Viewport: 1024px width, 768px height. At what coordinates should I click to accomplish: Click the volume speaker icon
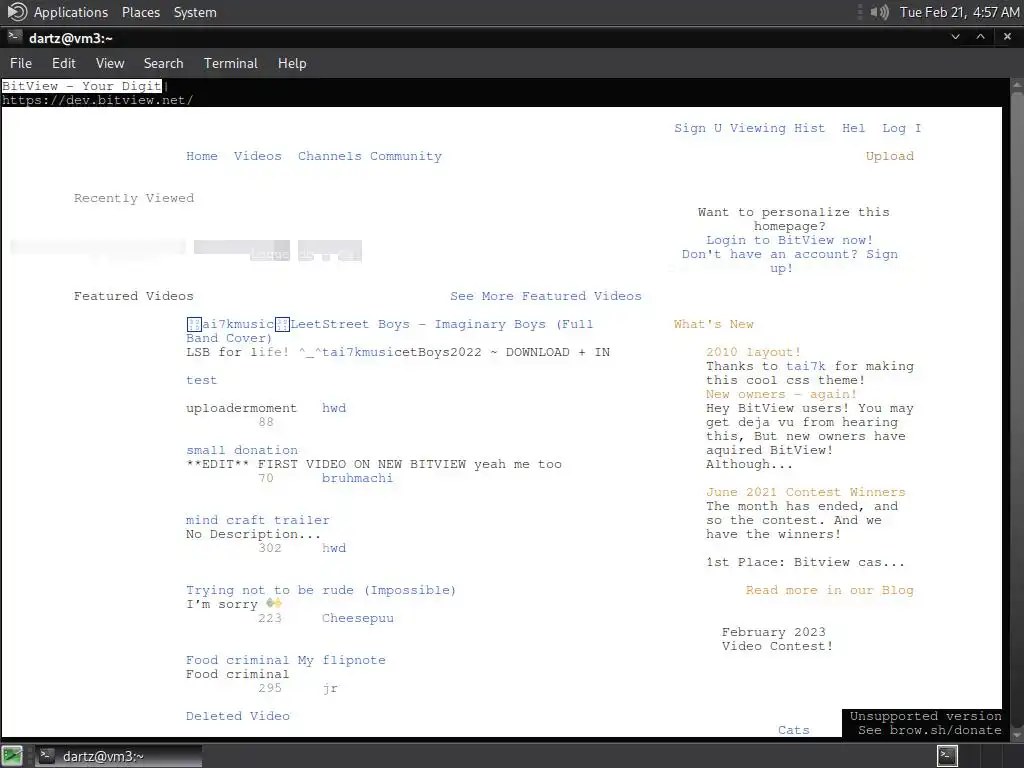pyautogui.click(x=880, y=12)
